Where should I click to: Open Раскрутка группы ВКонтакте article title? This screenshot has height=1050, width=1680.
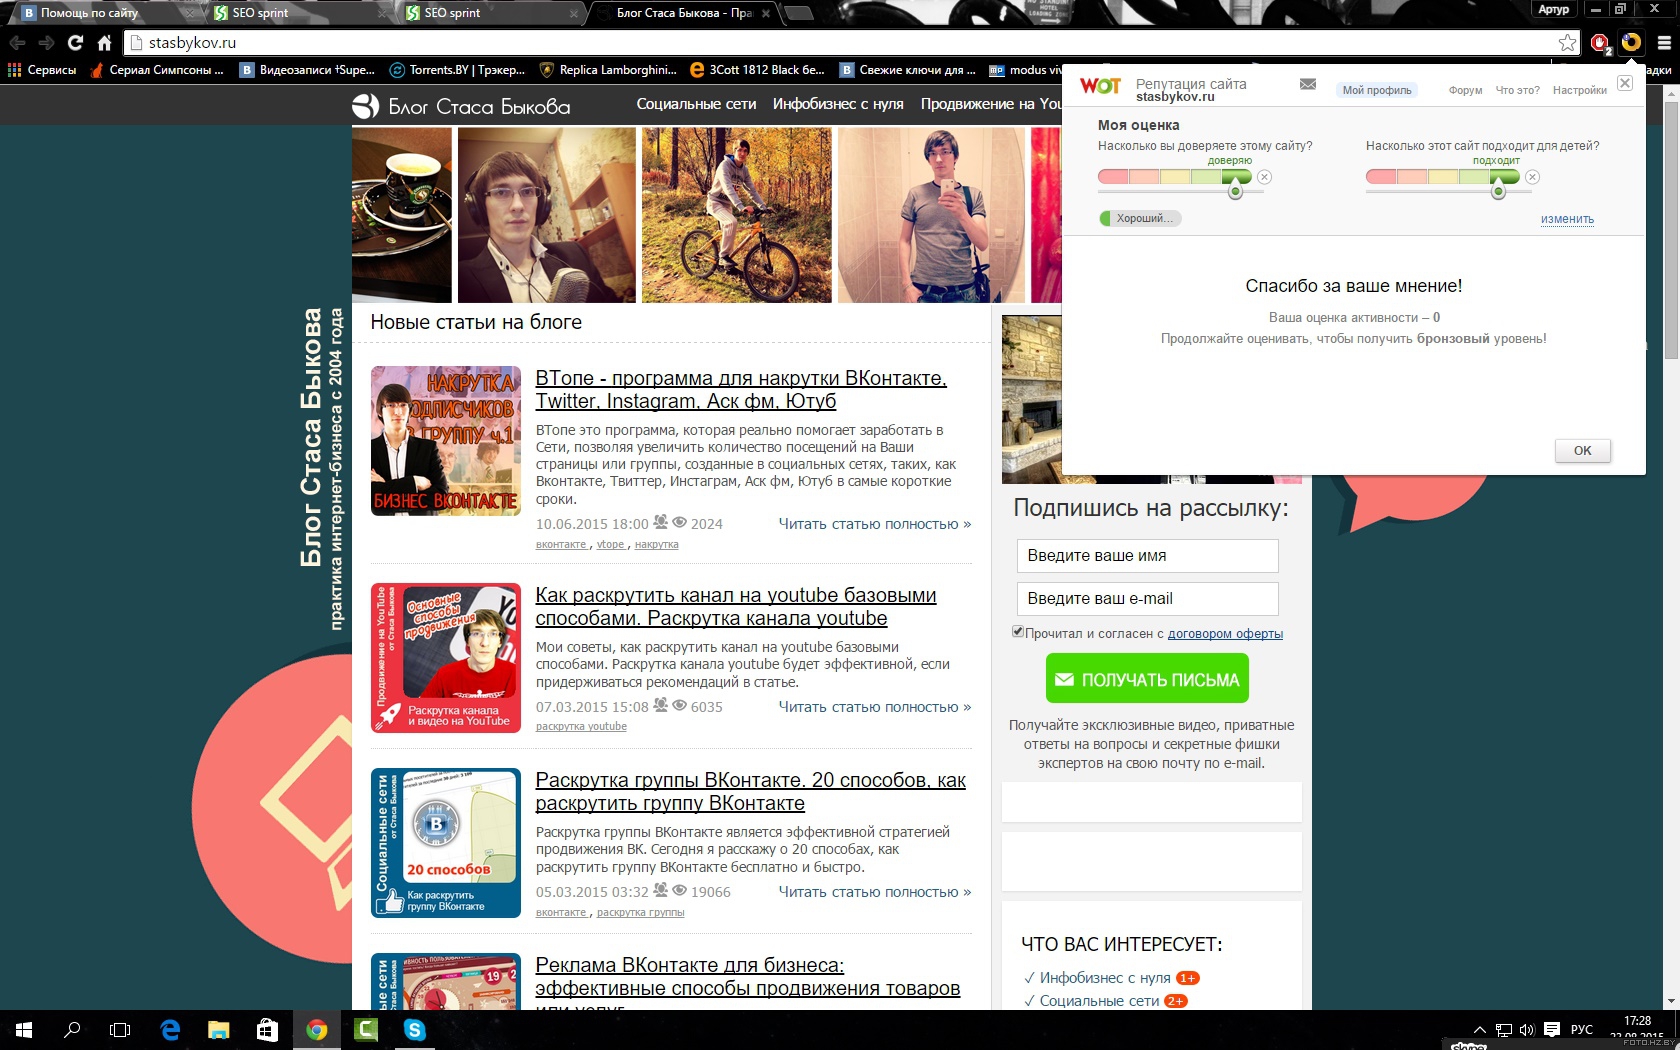pos(750,792)
